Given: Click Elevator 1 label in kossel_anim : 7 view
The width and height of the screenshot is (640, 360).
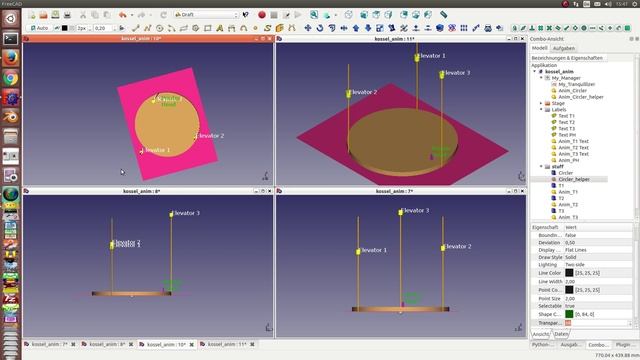Looking at the screenshot, I should pyautogui.click(x=373, y=250).
